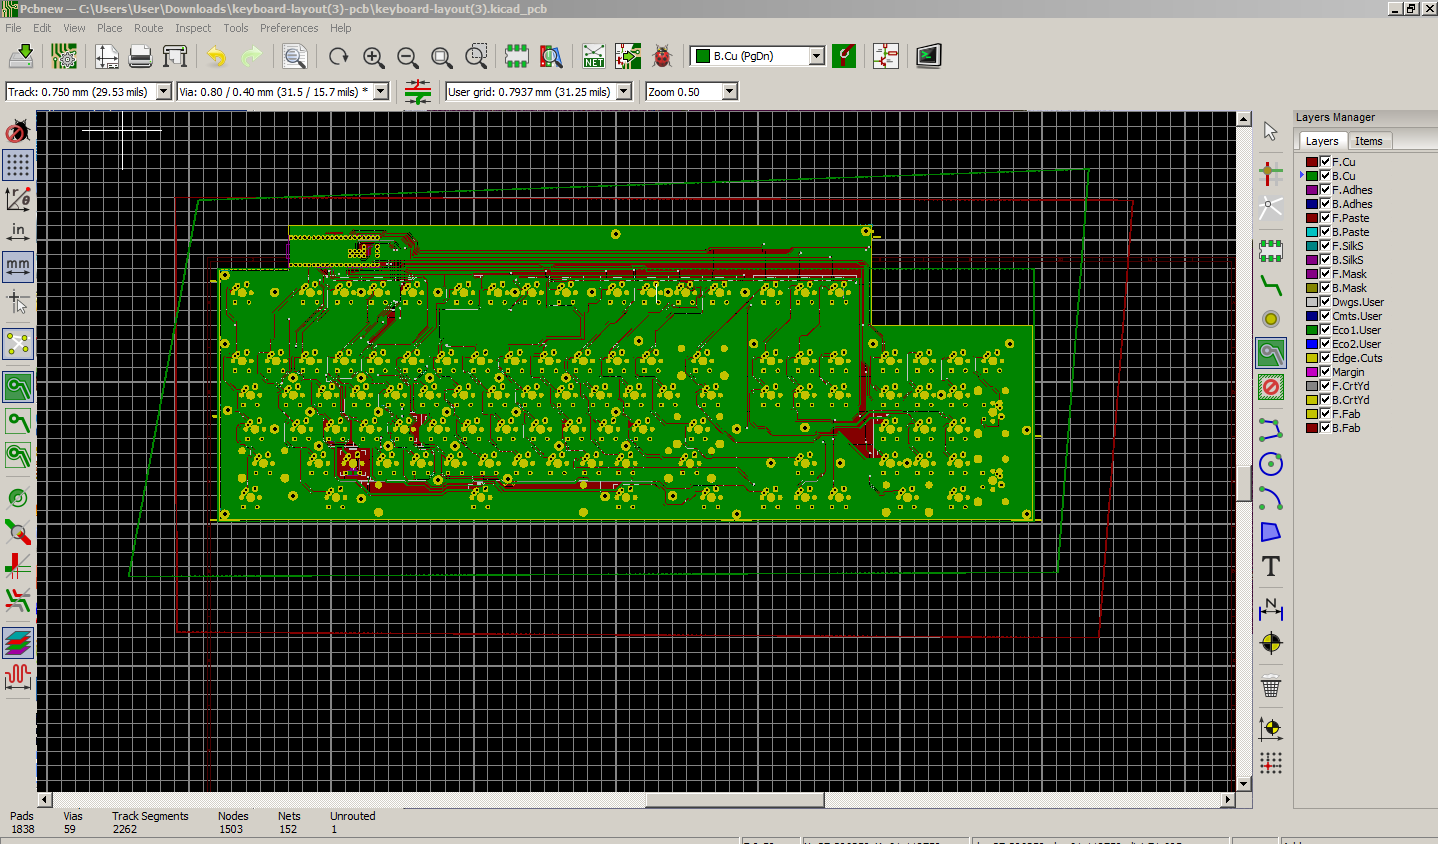Expand the active layer B.Cu selector
Image resolution: width=1438 pixels, height=844 pixels.
pos(816,57)
